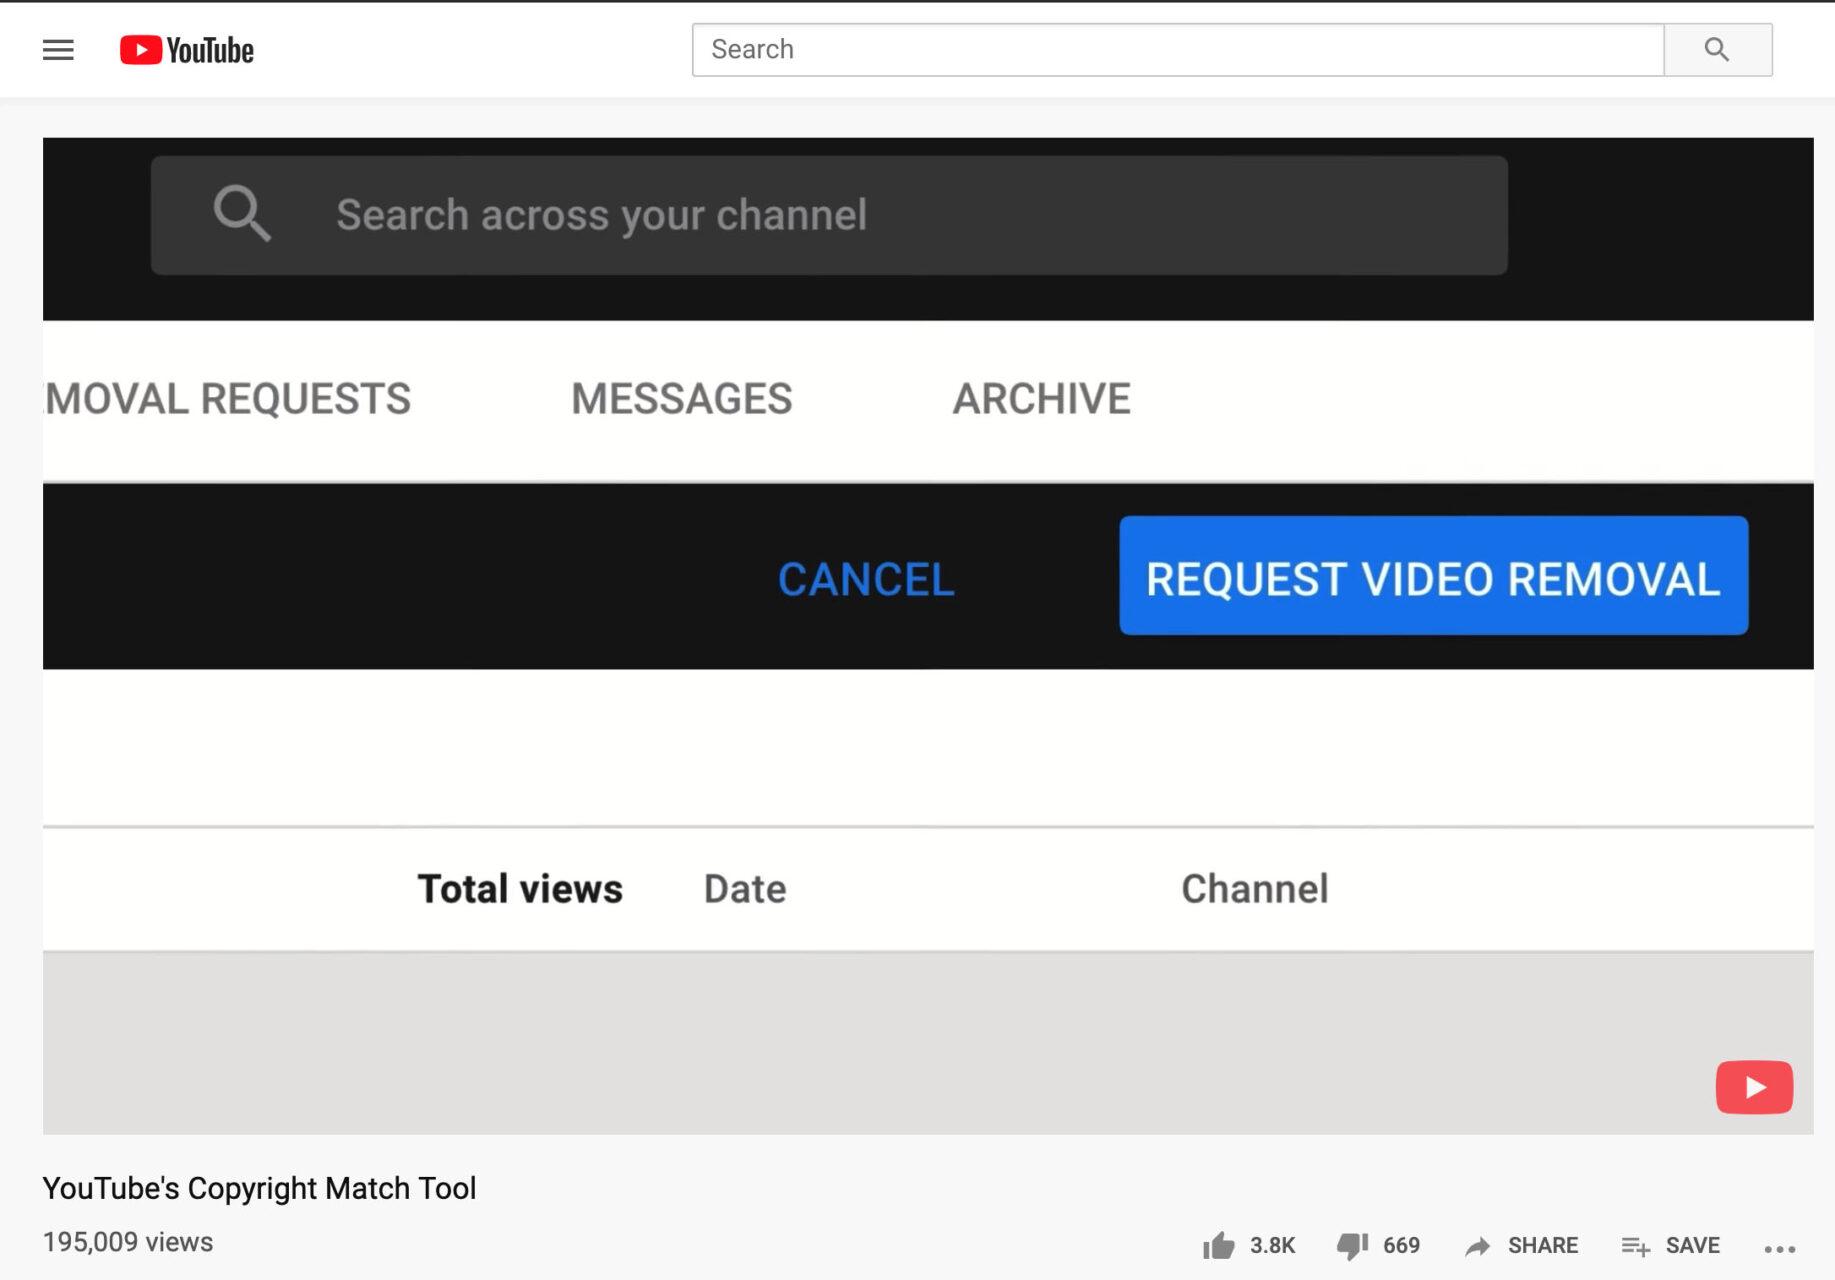1835x1280 pixels.
Task: Click the video title 'YouTube's Copyright Match Tool'
Action: point(259,1188)
